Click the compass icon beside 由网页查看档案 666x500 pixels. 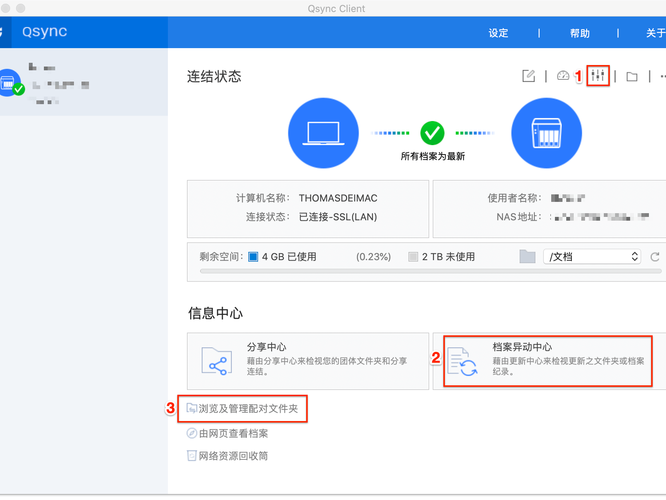192,433
